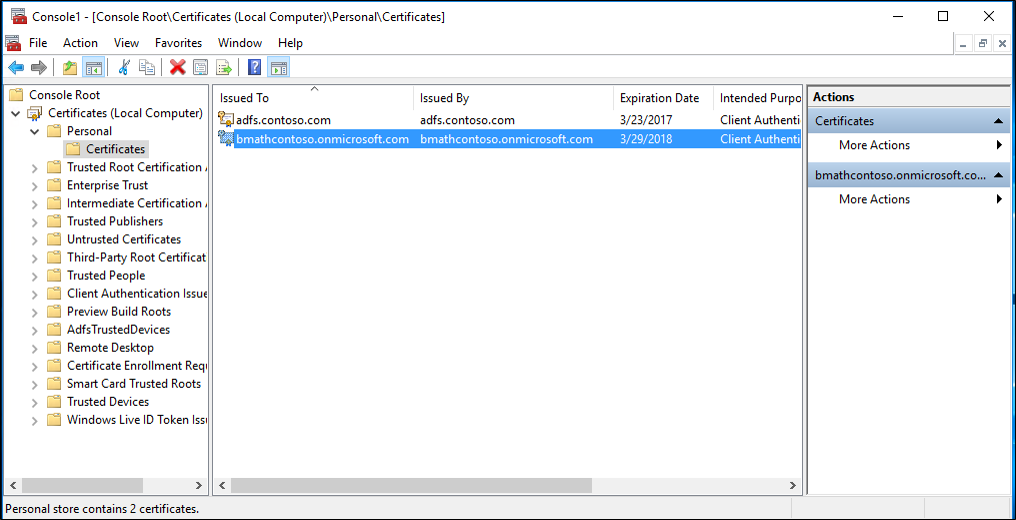Open the Window menu
The width and height of the screenshot is (1016, 520).
pyautogui.click(x=240, y=43)
